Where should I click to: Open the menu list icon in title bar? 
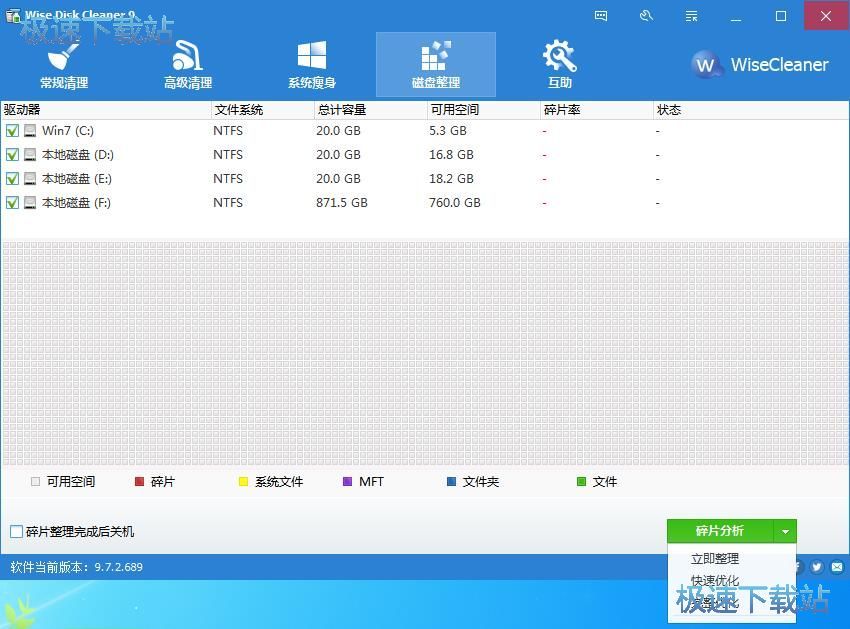[691, 16]
